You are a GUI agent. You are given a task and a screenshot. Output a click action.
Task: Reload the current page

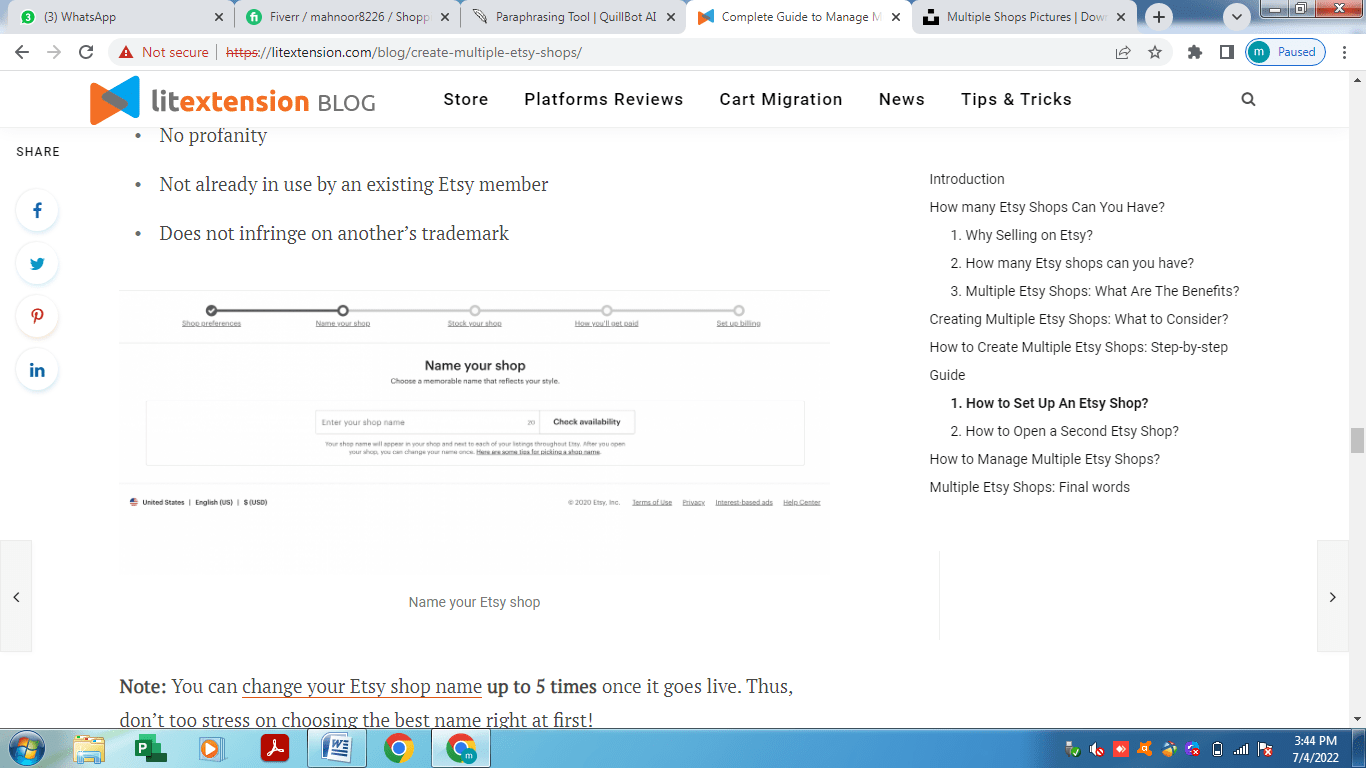point(86,52)
